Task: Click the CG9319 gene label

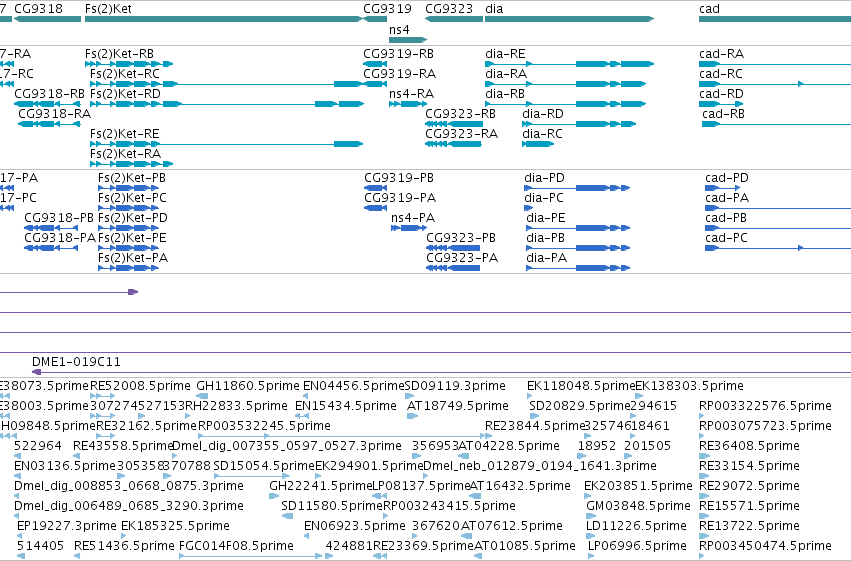Action: 387,9
